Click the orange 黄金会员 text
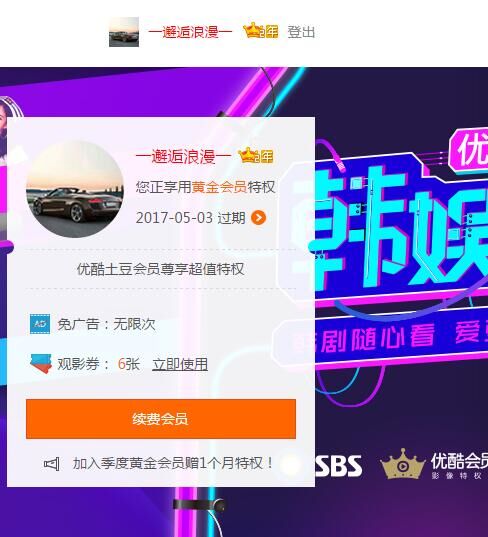Screen dimensions: 488x537 [x=219, y=187]
